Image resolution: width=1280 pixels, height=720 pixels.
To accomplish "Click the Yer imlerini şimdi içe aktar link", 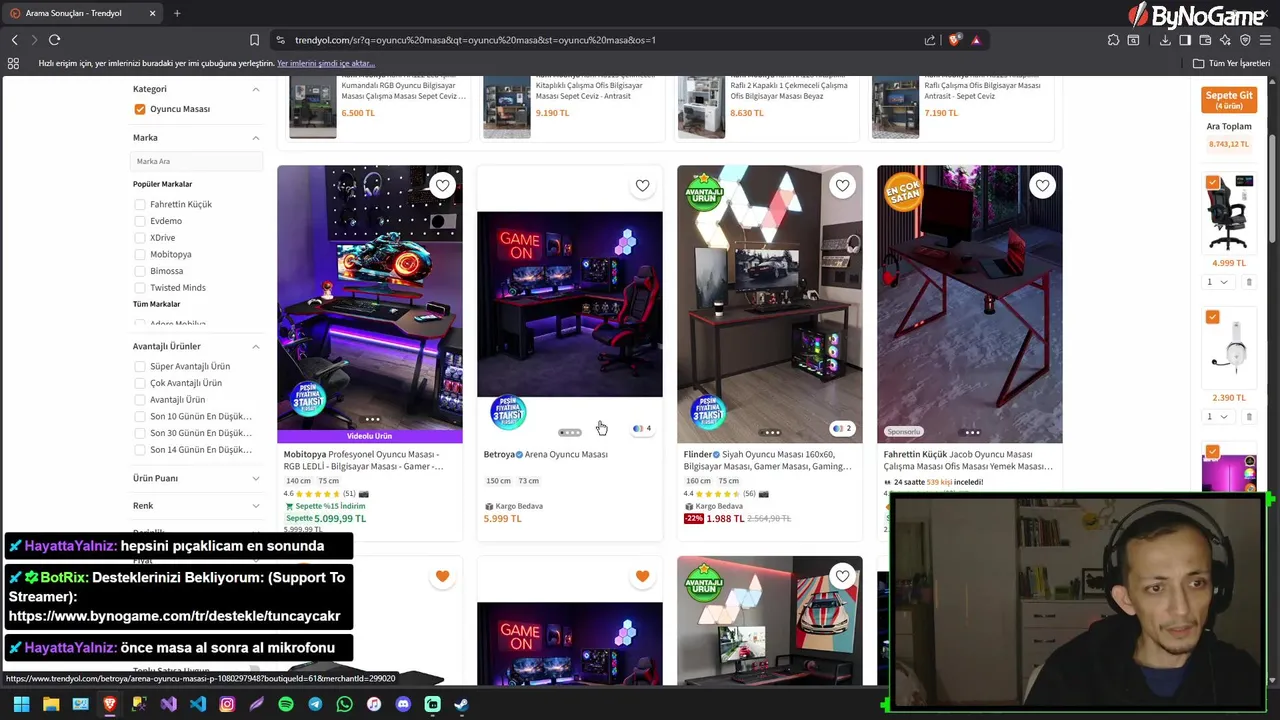I will (x=326, y=63).
